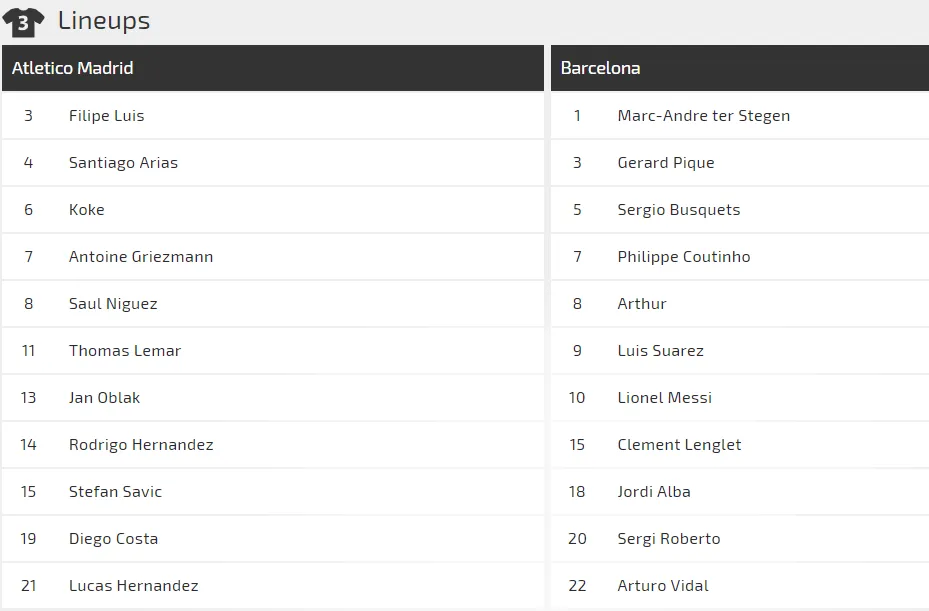Click Jordi Alba's name
The width and height of the screenshot is (929, 611).
(x=654, y=492)
